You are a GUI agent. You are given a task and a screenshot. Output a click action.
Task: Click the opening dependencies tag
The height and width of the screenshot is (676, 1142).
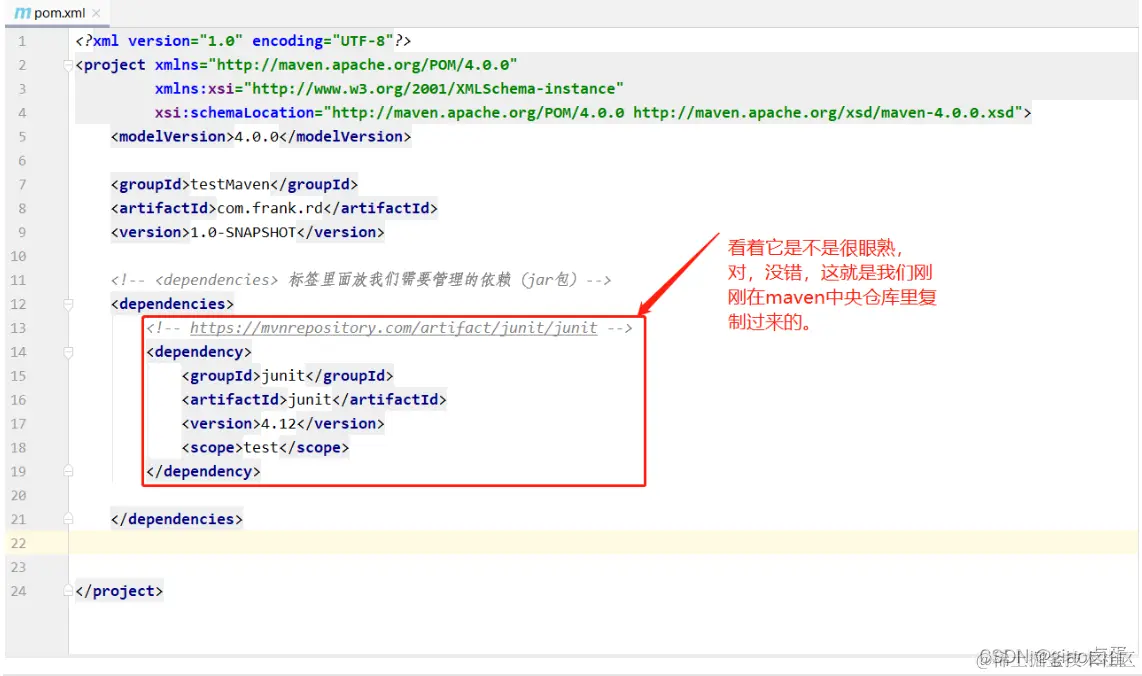tap(173, 304)
